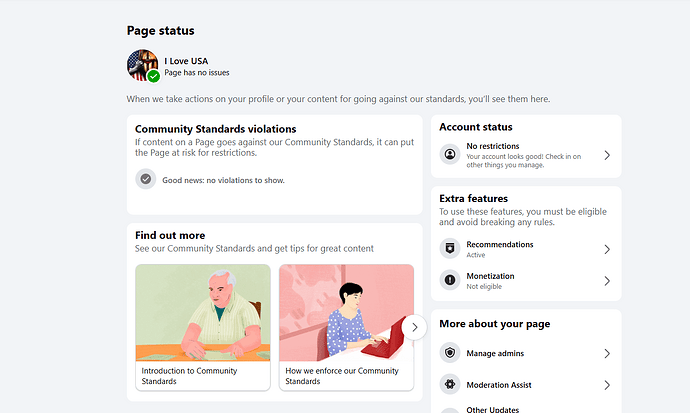The image size is (690, 413).
Task: Click the I Love USA profile picture
Action: 142,65
